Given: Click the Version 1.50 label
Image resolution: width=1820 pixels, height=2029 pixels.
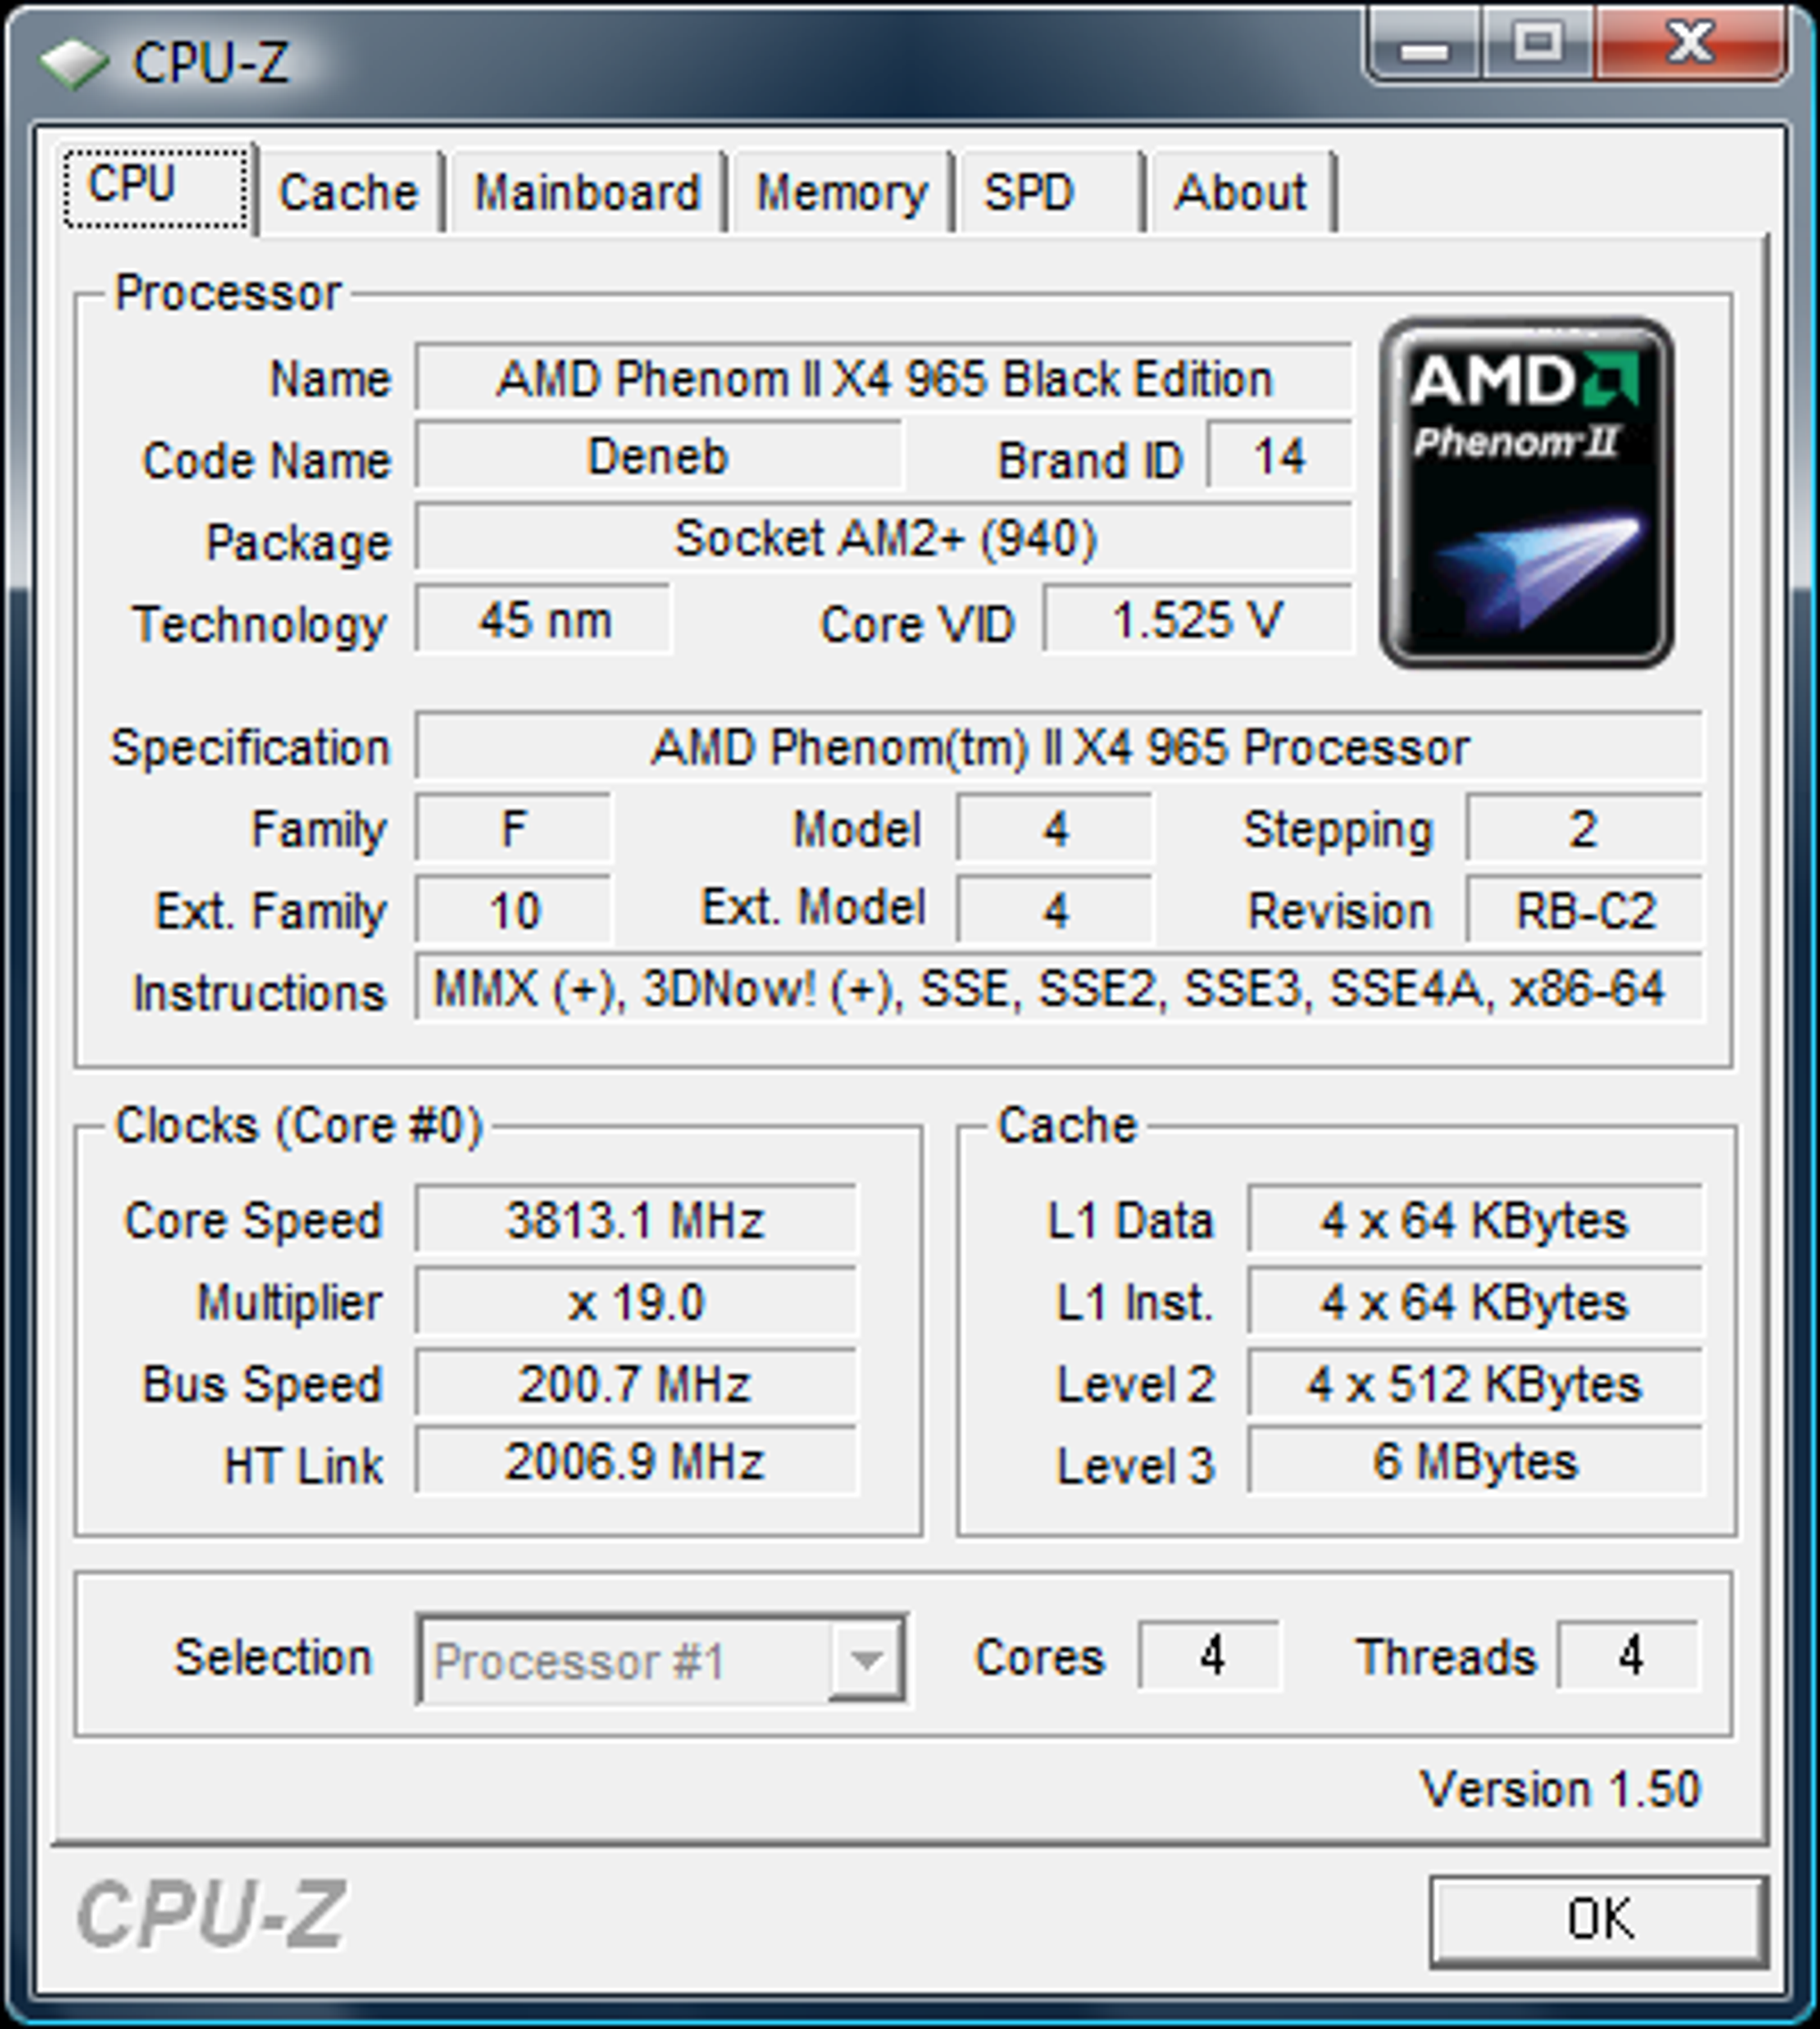Looking at the screenshot, I should (1560, 1789).
